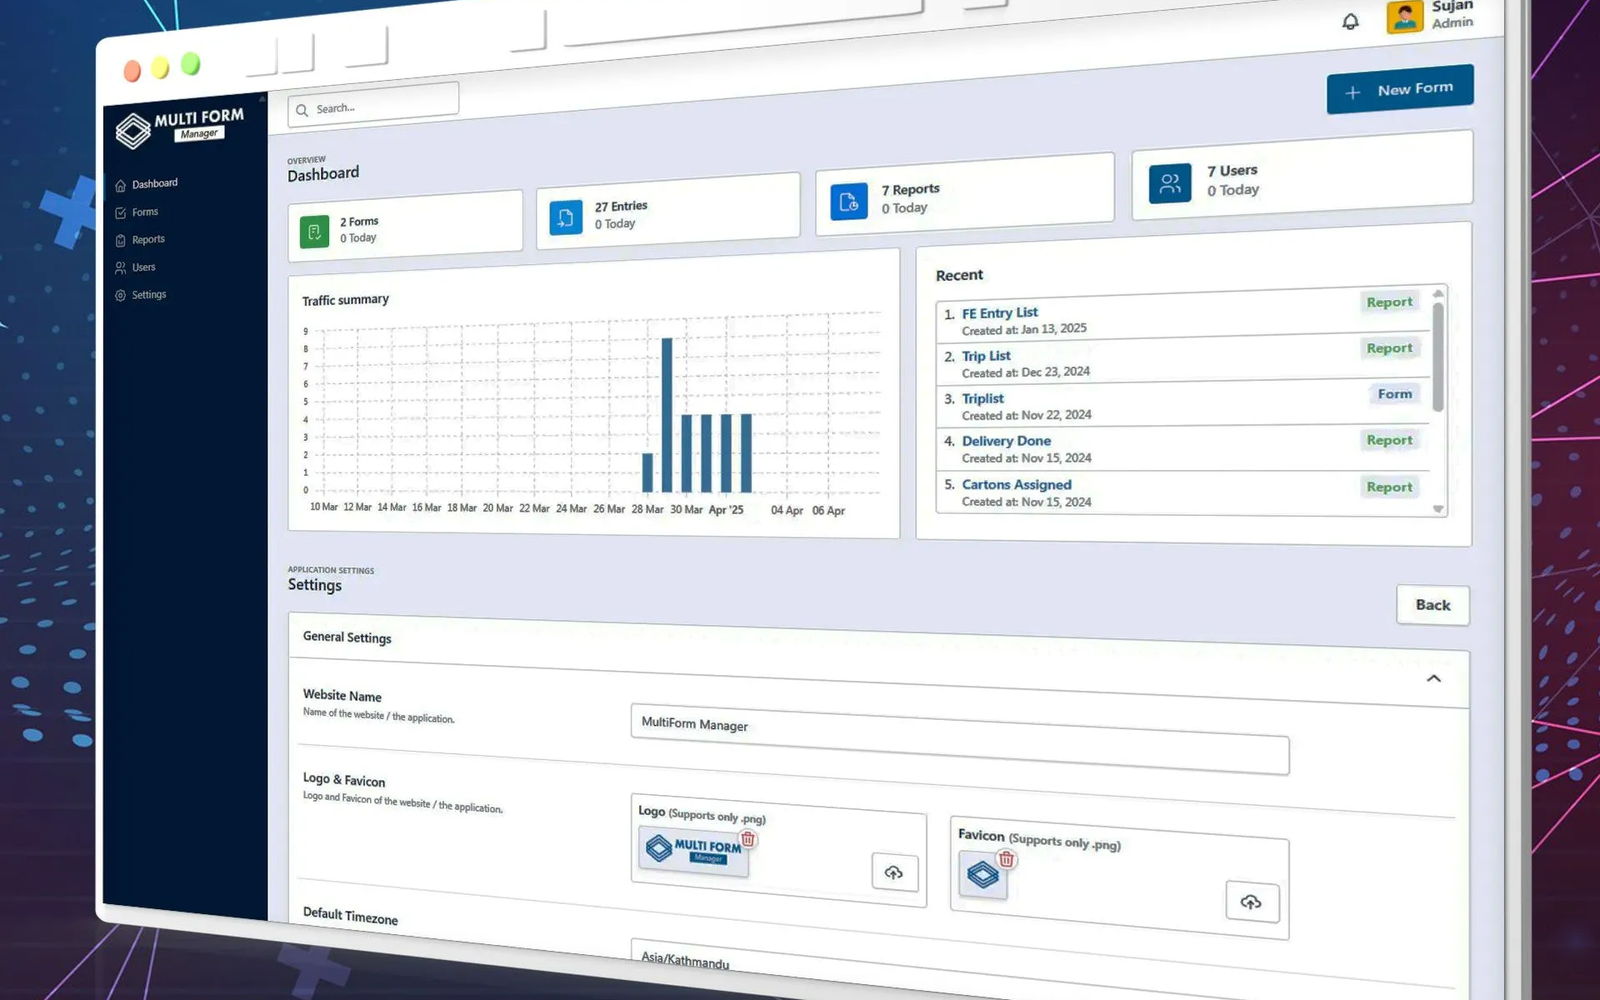Viewport: 1600px width, 1000px height.
Task: Click the Traffic summary heading
Action: point(346,300)
